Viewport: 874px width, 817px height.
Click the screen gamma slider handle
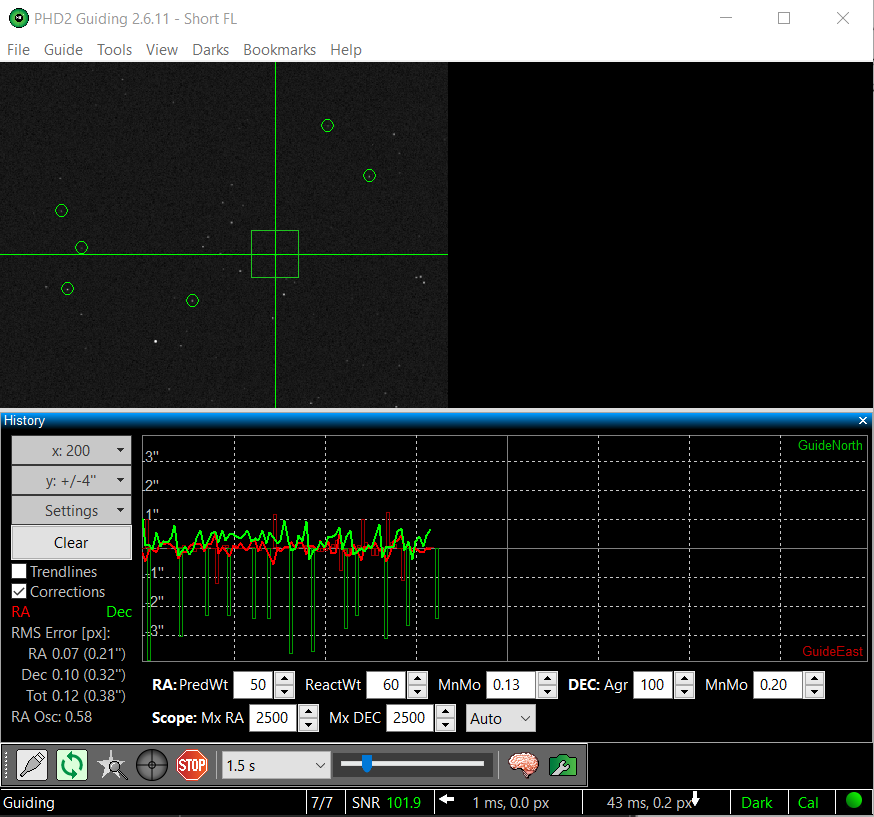pos(367,765)
